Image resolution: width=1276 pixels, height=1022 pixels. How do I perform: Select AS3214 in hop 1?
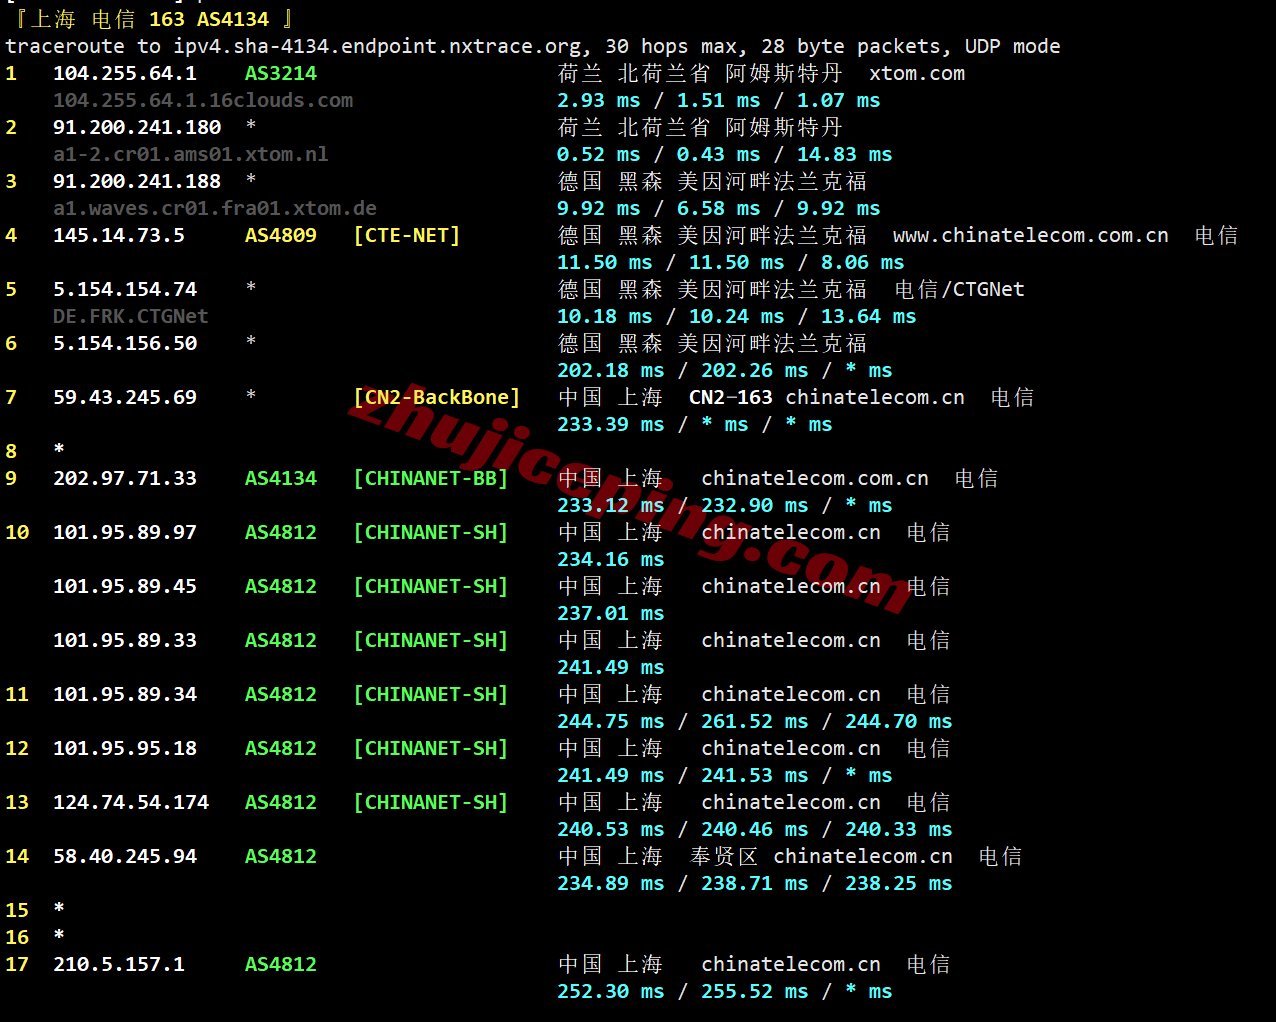281,74
